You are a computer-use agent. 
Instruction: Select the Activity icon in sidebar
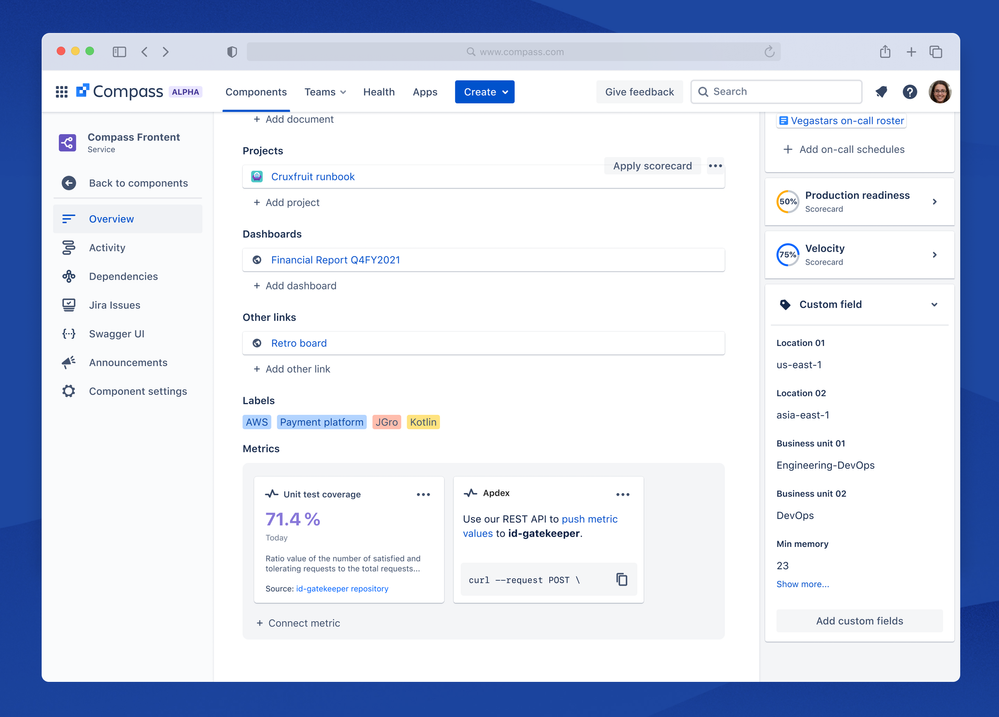coord(69,247)
